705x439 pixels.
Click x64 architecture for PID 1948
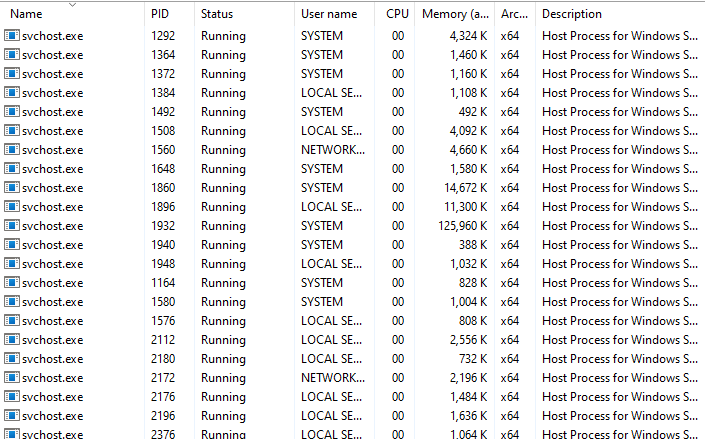[510, 264]
